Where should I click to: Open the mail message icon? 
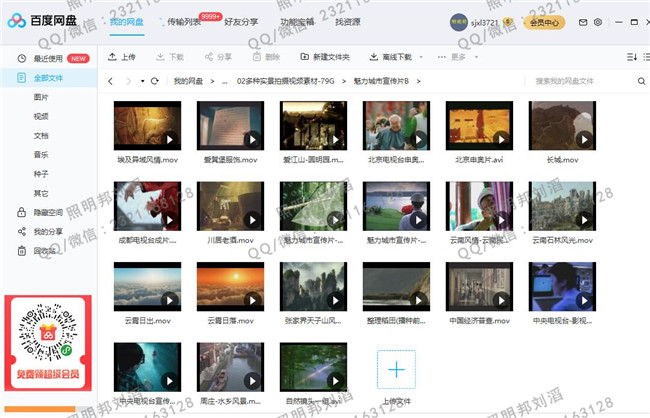[x=583, y=22]
